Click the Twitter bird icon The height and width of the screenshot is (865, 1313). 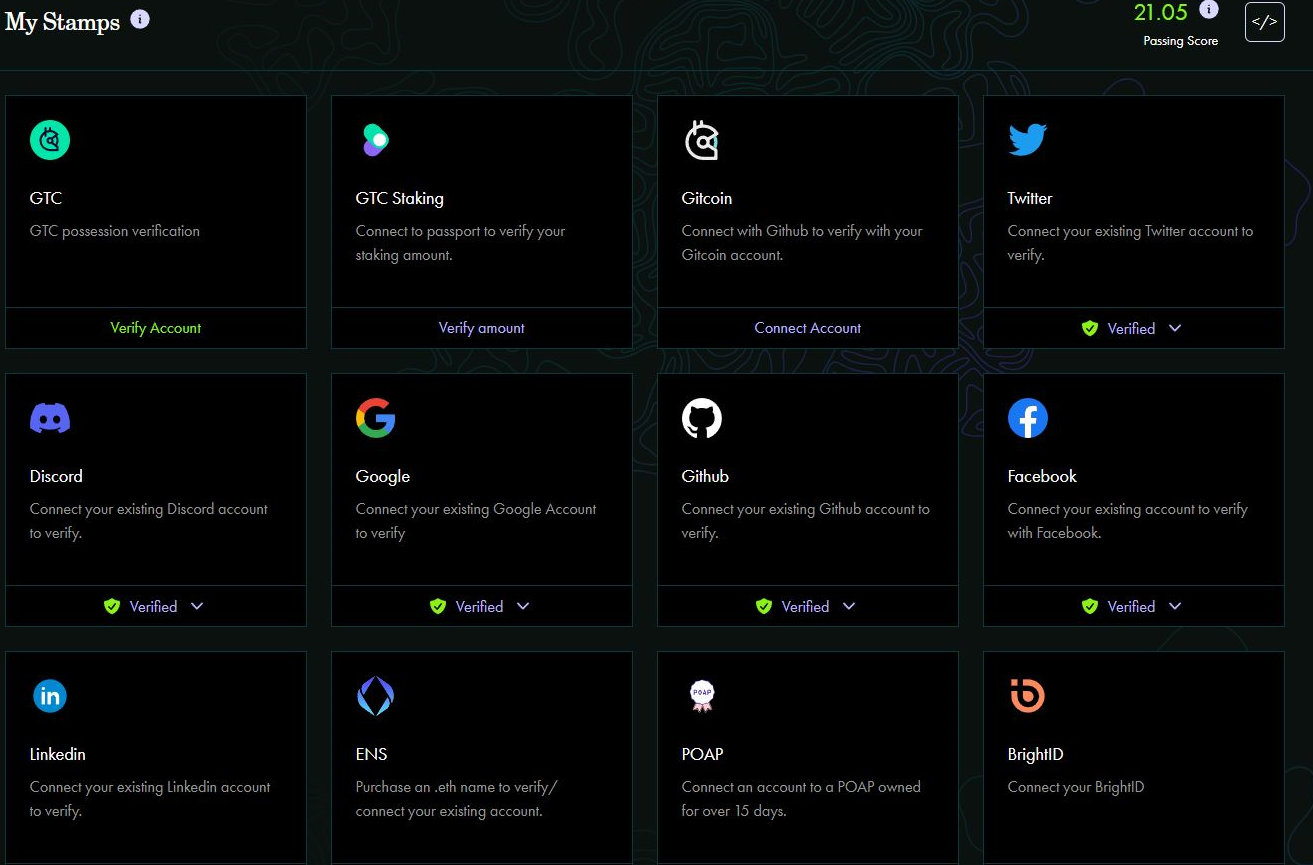[1028, 140]
